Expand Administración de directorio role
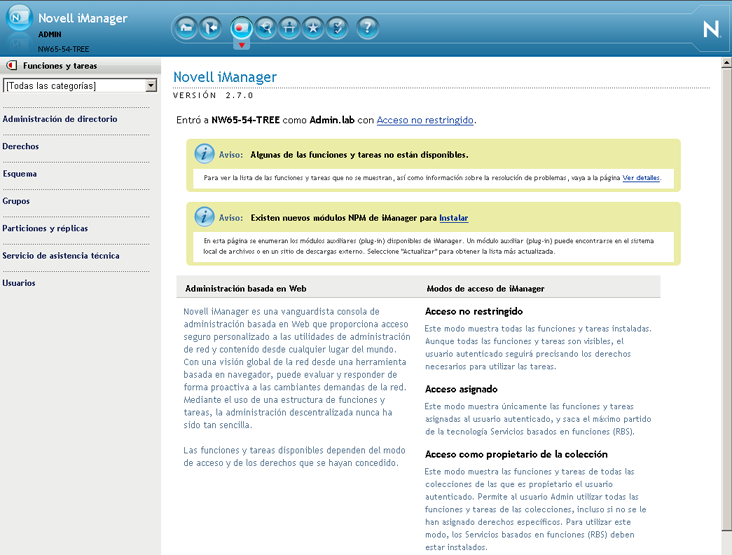The height and width of the screenshot is (555, 732). pyautogui.click(x=60, y=119)
